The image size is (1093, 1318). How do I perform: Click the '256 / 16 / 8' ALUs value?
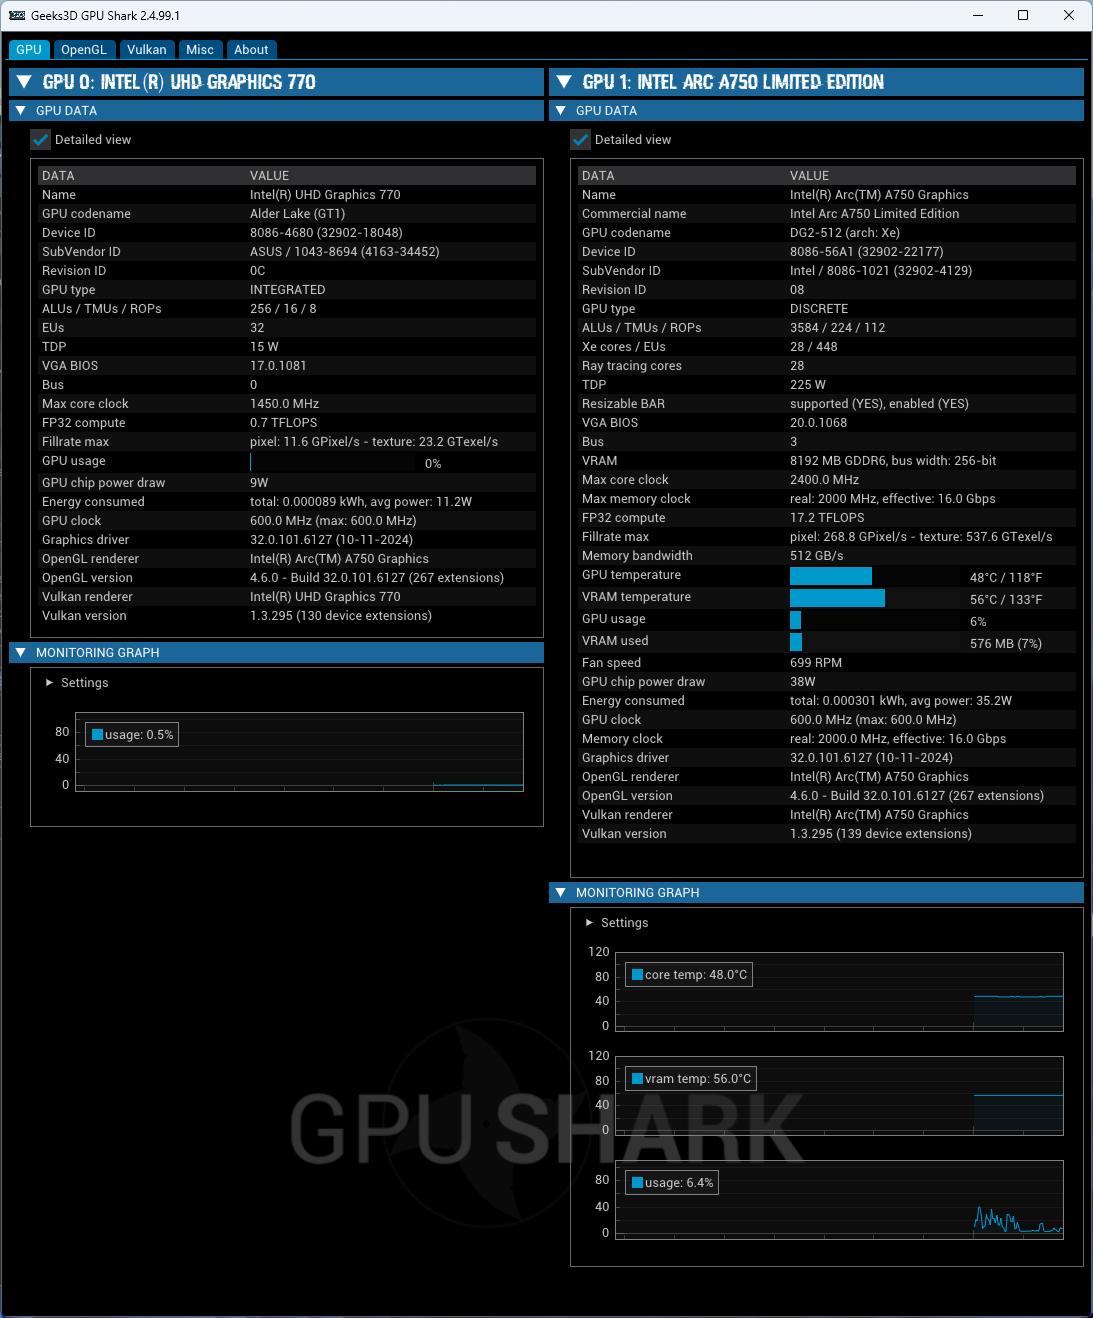click(283, 309)
